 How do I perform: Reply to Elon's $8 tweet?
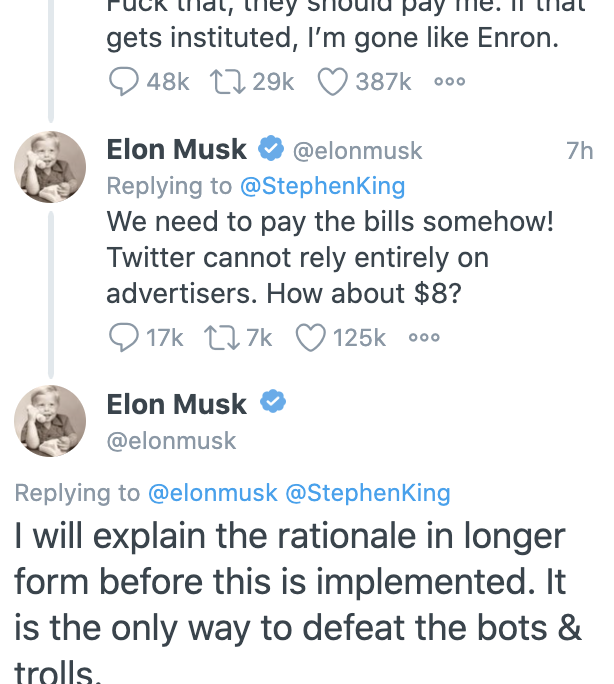pyautogui.click(x=123, y=338)
